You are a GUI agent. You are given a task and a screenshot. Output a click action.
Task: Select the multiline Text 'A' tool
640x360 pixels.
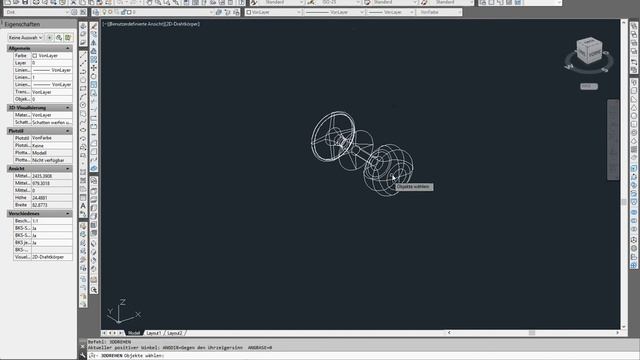point(83,206)
